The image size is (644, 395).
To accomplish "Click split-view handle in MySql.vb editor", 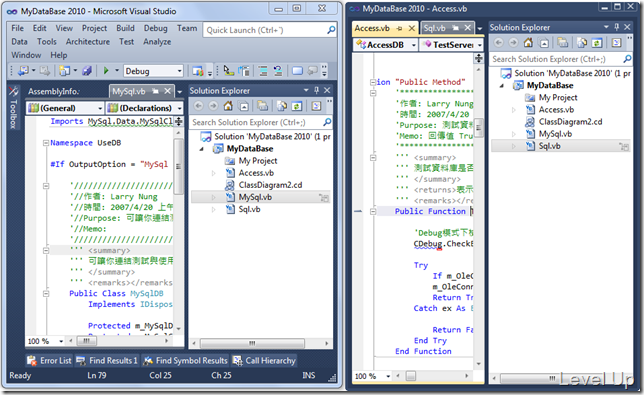I will pos(179,121).
